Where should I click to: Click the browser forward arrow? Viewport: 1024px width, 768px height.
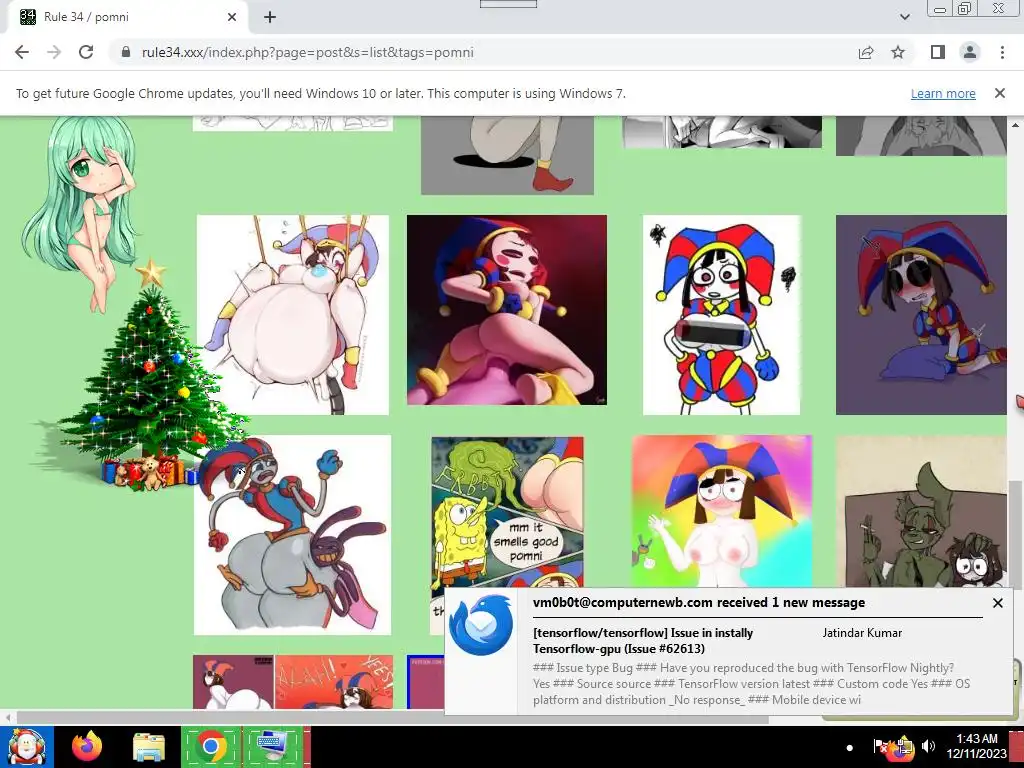pos(54,52)
